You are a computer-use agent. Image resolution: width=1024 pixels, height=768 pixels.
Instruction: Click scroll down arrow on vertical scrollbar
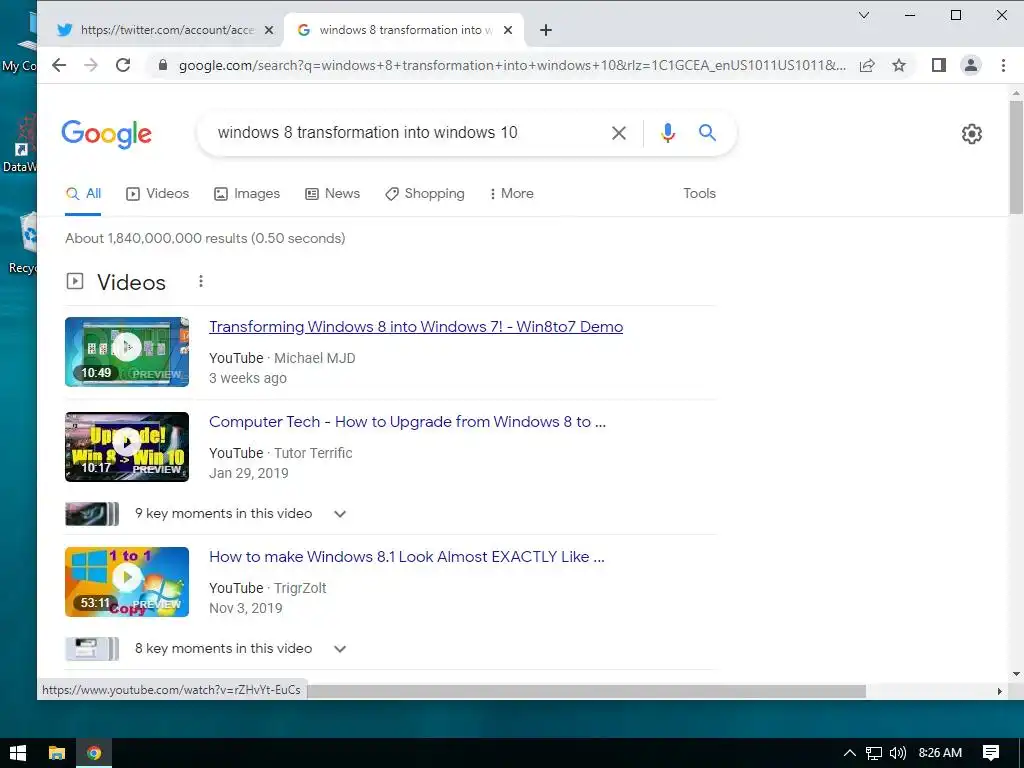[x=1016, y=673]
